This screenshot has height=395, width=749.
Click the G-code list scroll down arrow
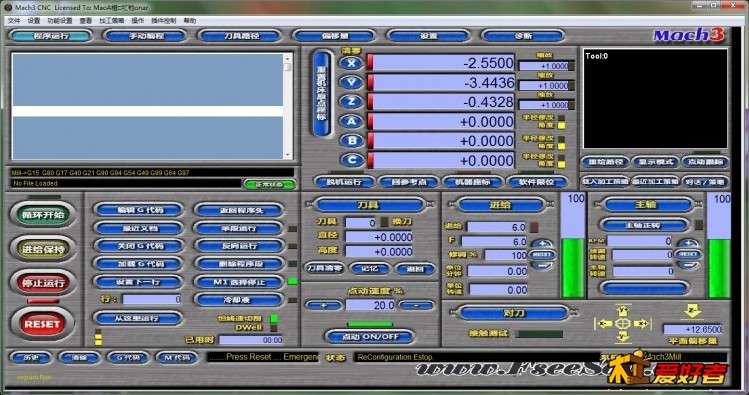click(288, 155)
